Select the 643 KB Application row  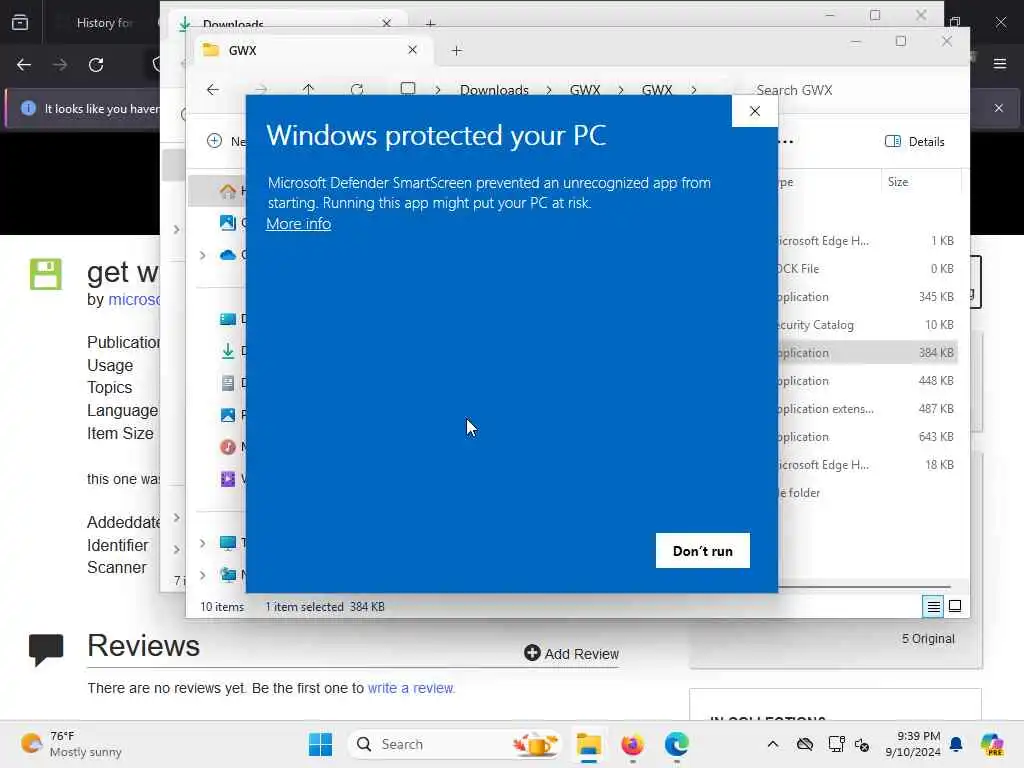(867, 437)
